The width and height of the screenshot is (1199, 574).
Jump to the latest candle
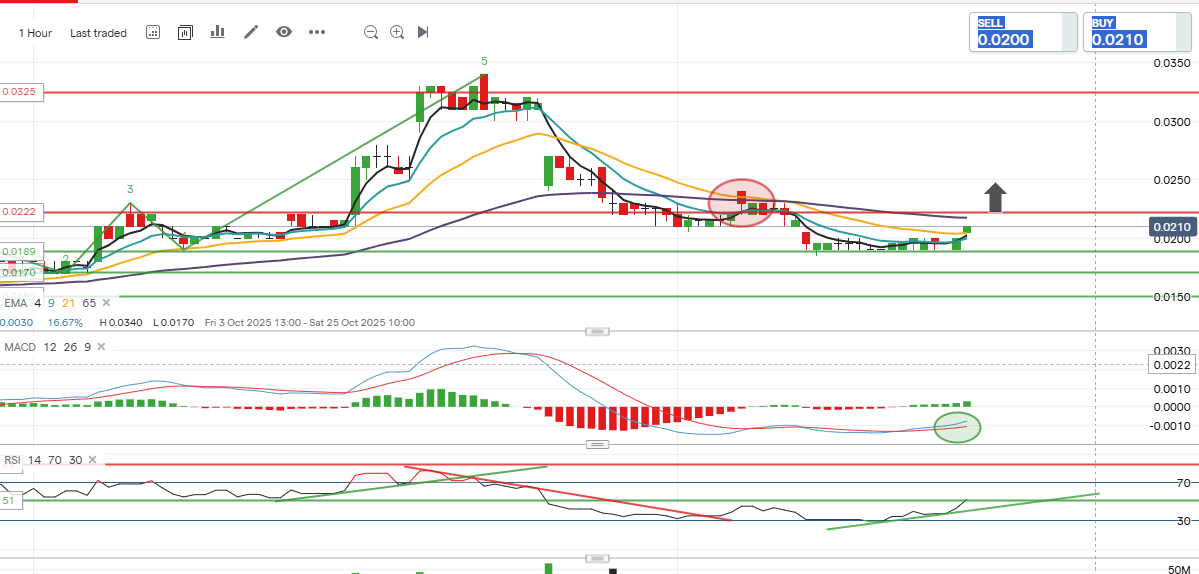423,32
